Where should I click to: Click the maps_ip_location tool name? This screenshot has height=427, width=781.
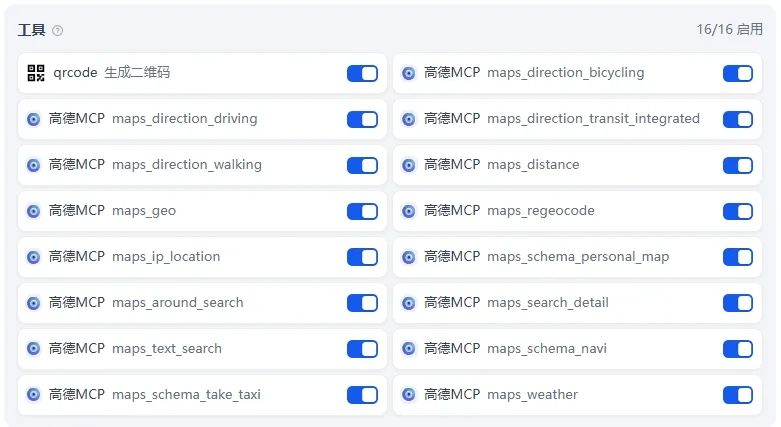[166, 257]
